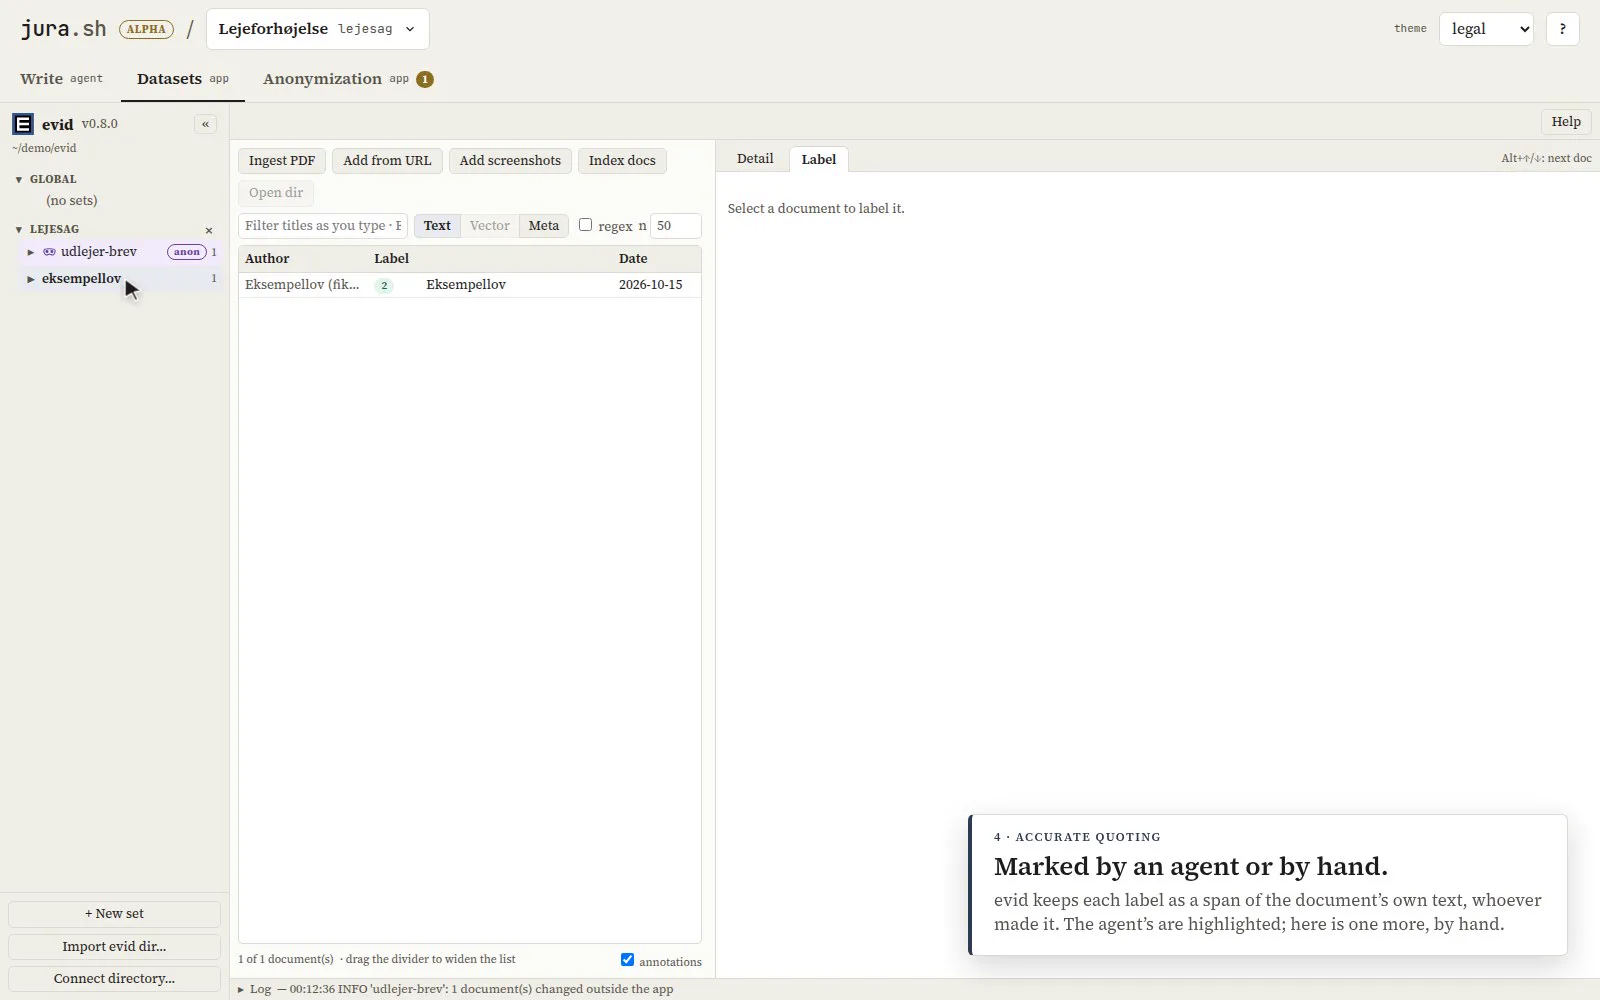
Task: Click the Anonymization notification badge 1
Action: pyautogui.click(x=425, y=79)
